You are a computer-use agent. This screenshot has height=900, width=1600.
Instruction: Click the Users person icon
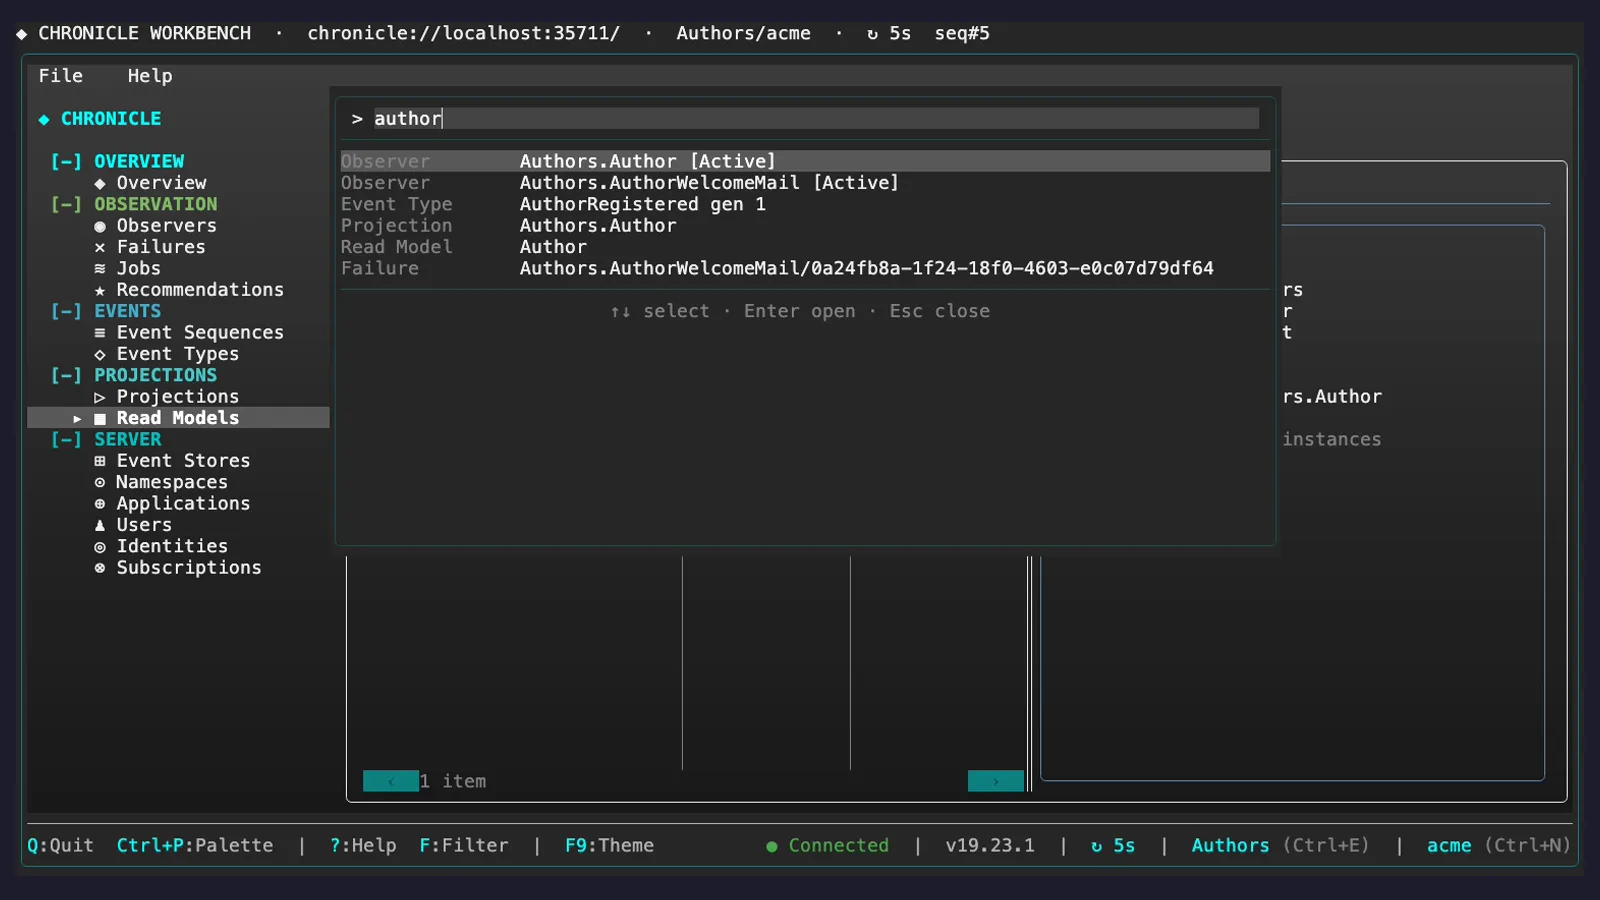pos(100,525)
